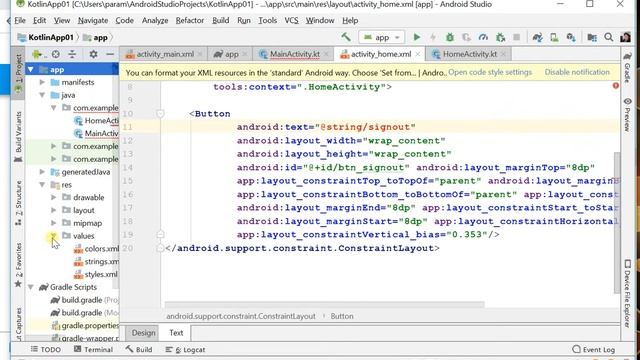Switch to the MainActivity.kt tab

294,54
